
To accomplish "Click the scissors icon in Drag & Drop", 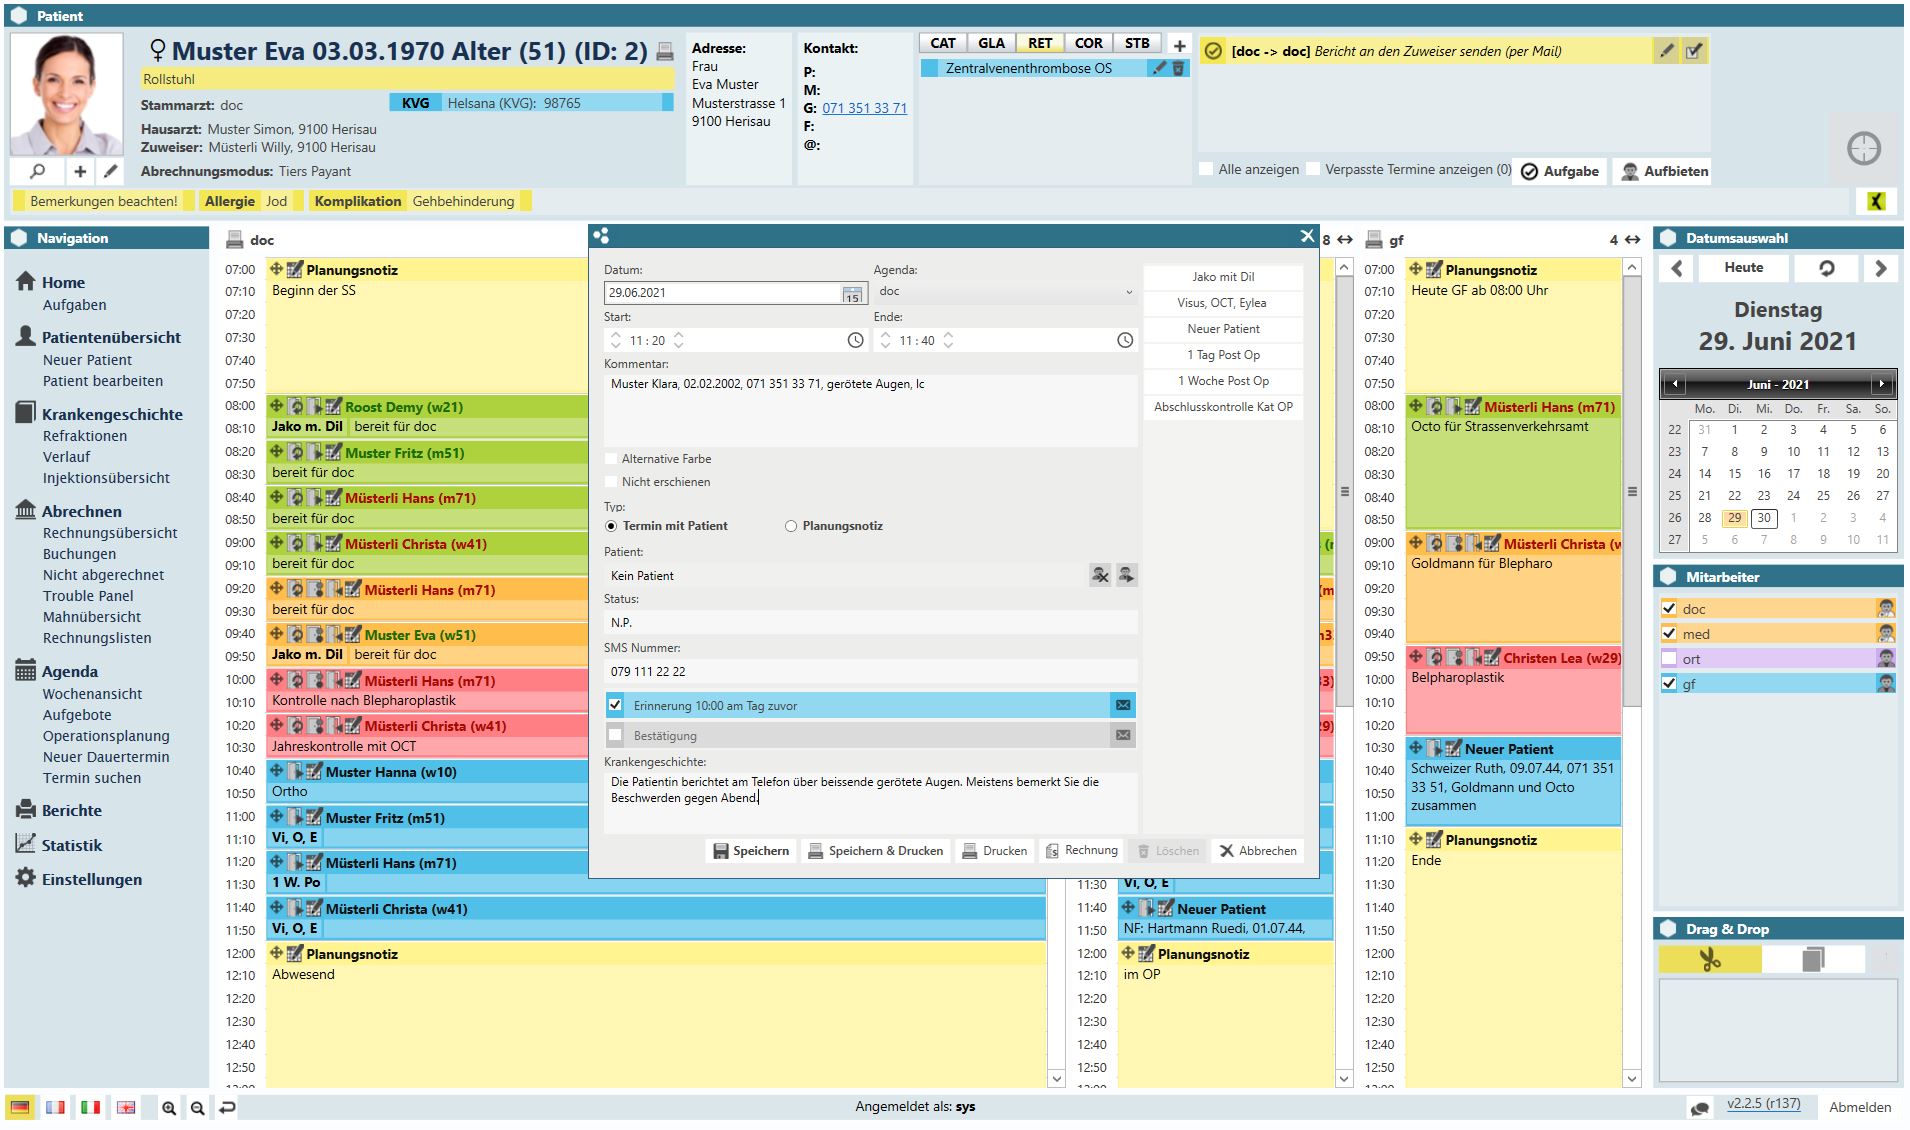I will (1710, 960).
